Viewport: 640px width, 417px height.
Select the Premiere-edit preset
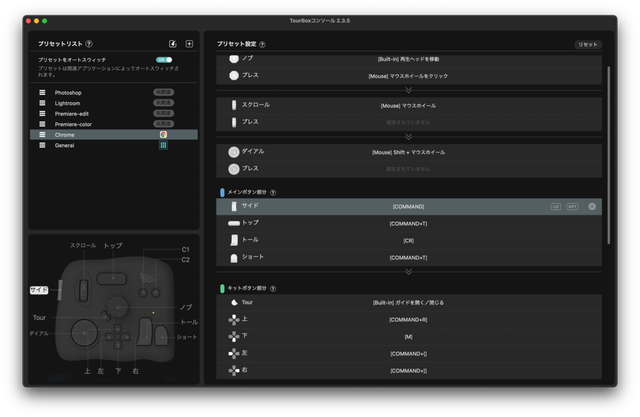coord(113,113)
